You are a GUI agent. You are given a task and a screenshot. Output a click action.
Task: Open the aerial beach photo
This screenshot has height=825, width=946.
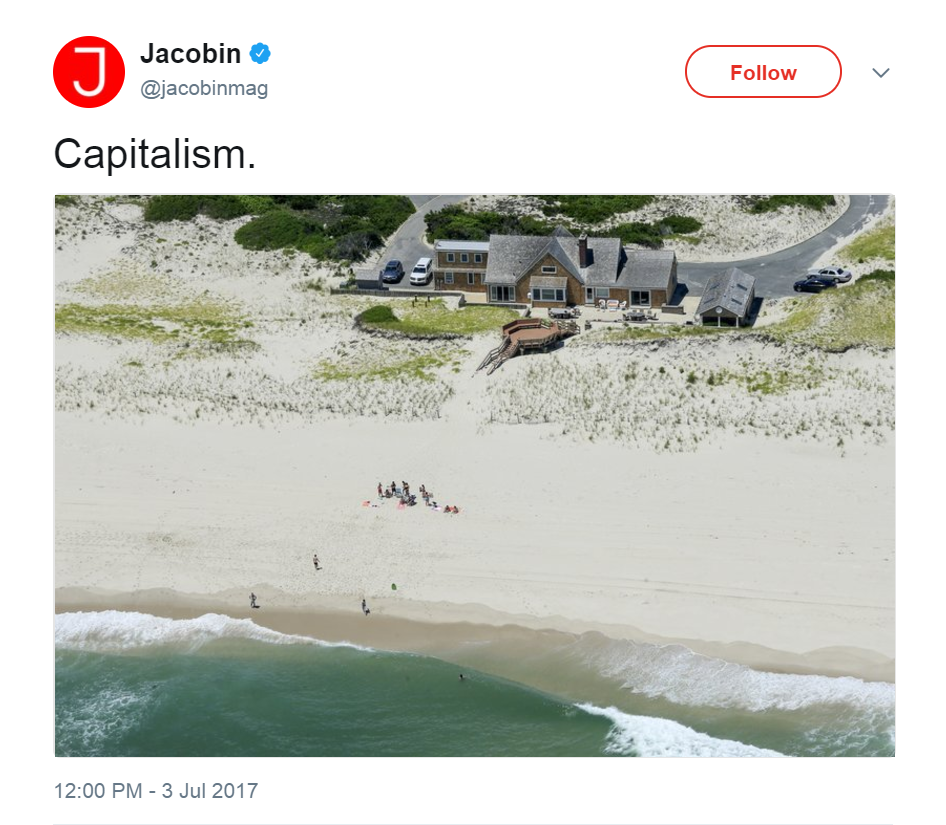point(475,476)
